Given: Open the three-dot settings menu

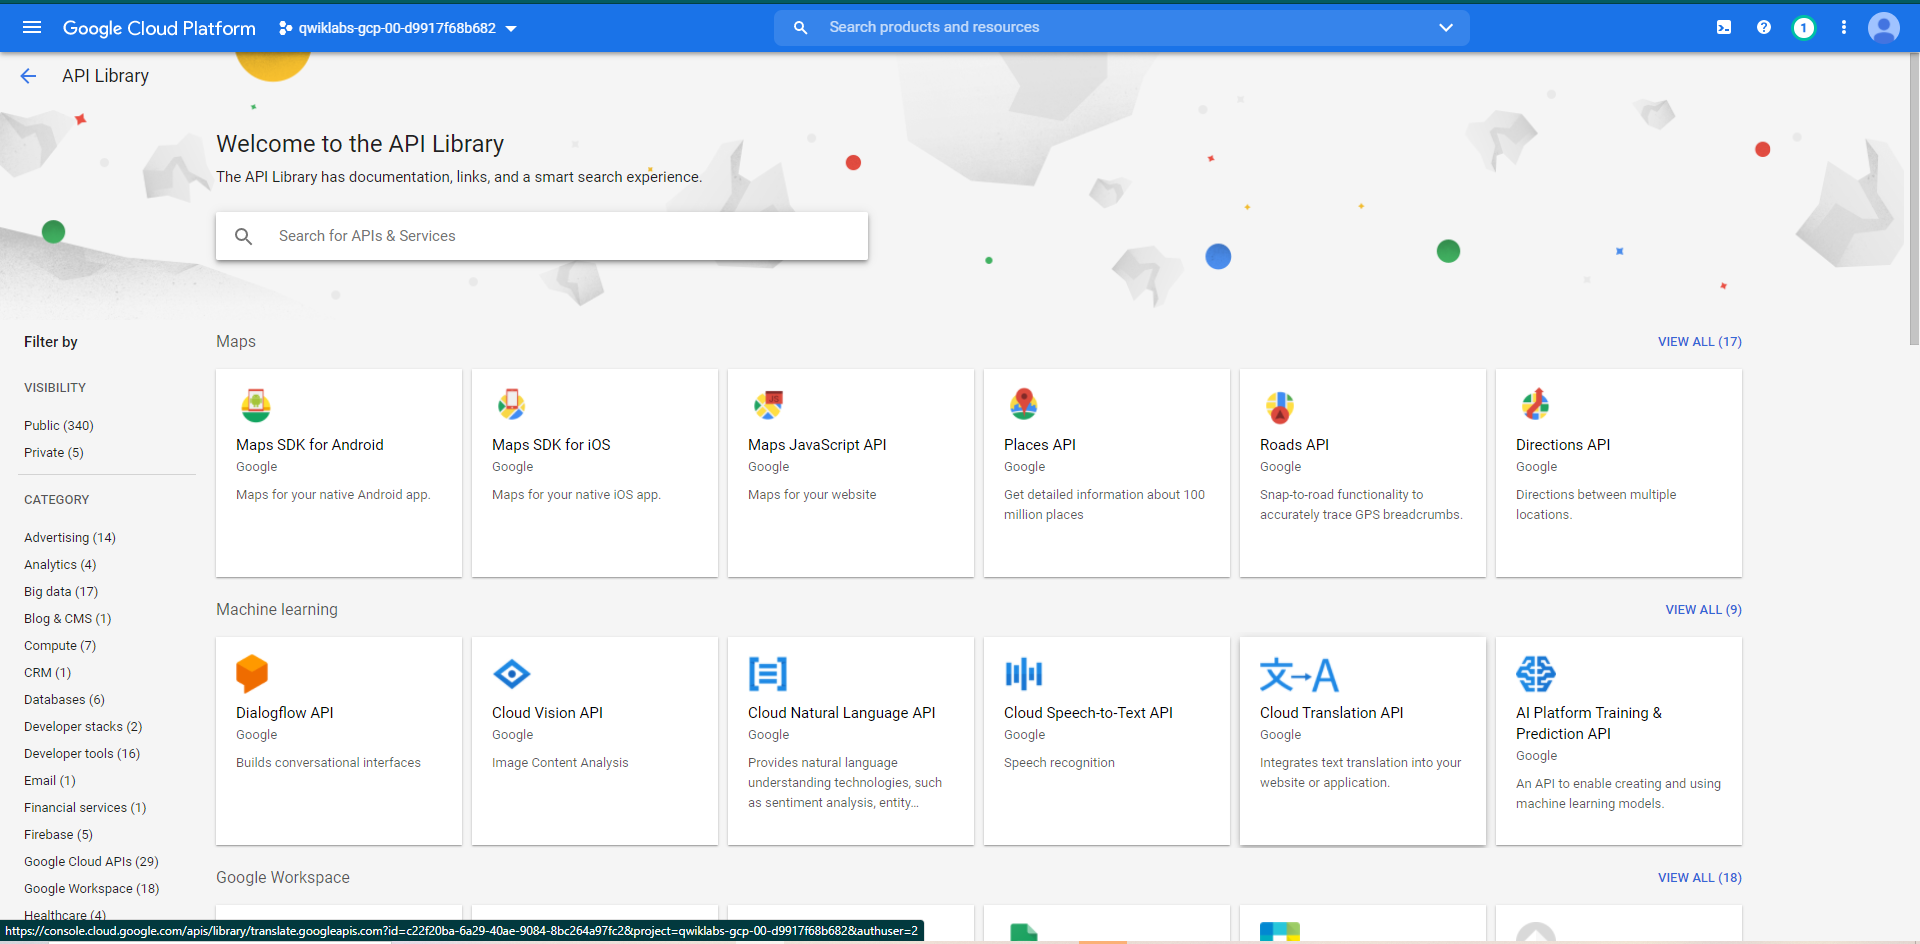Looking at the screenshot, I should tap(1844, 28).
